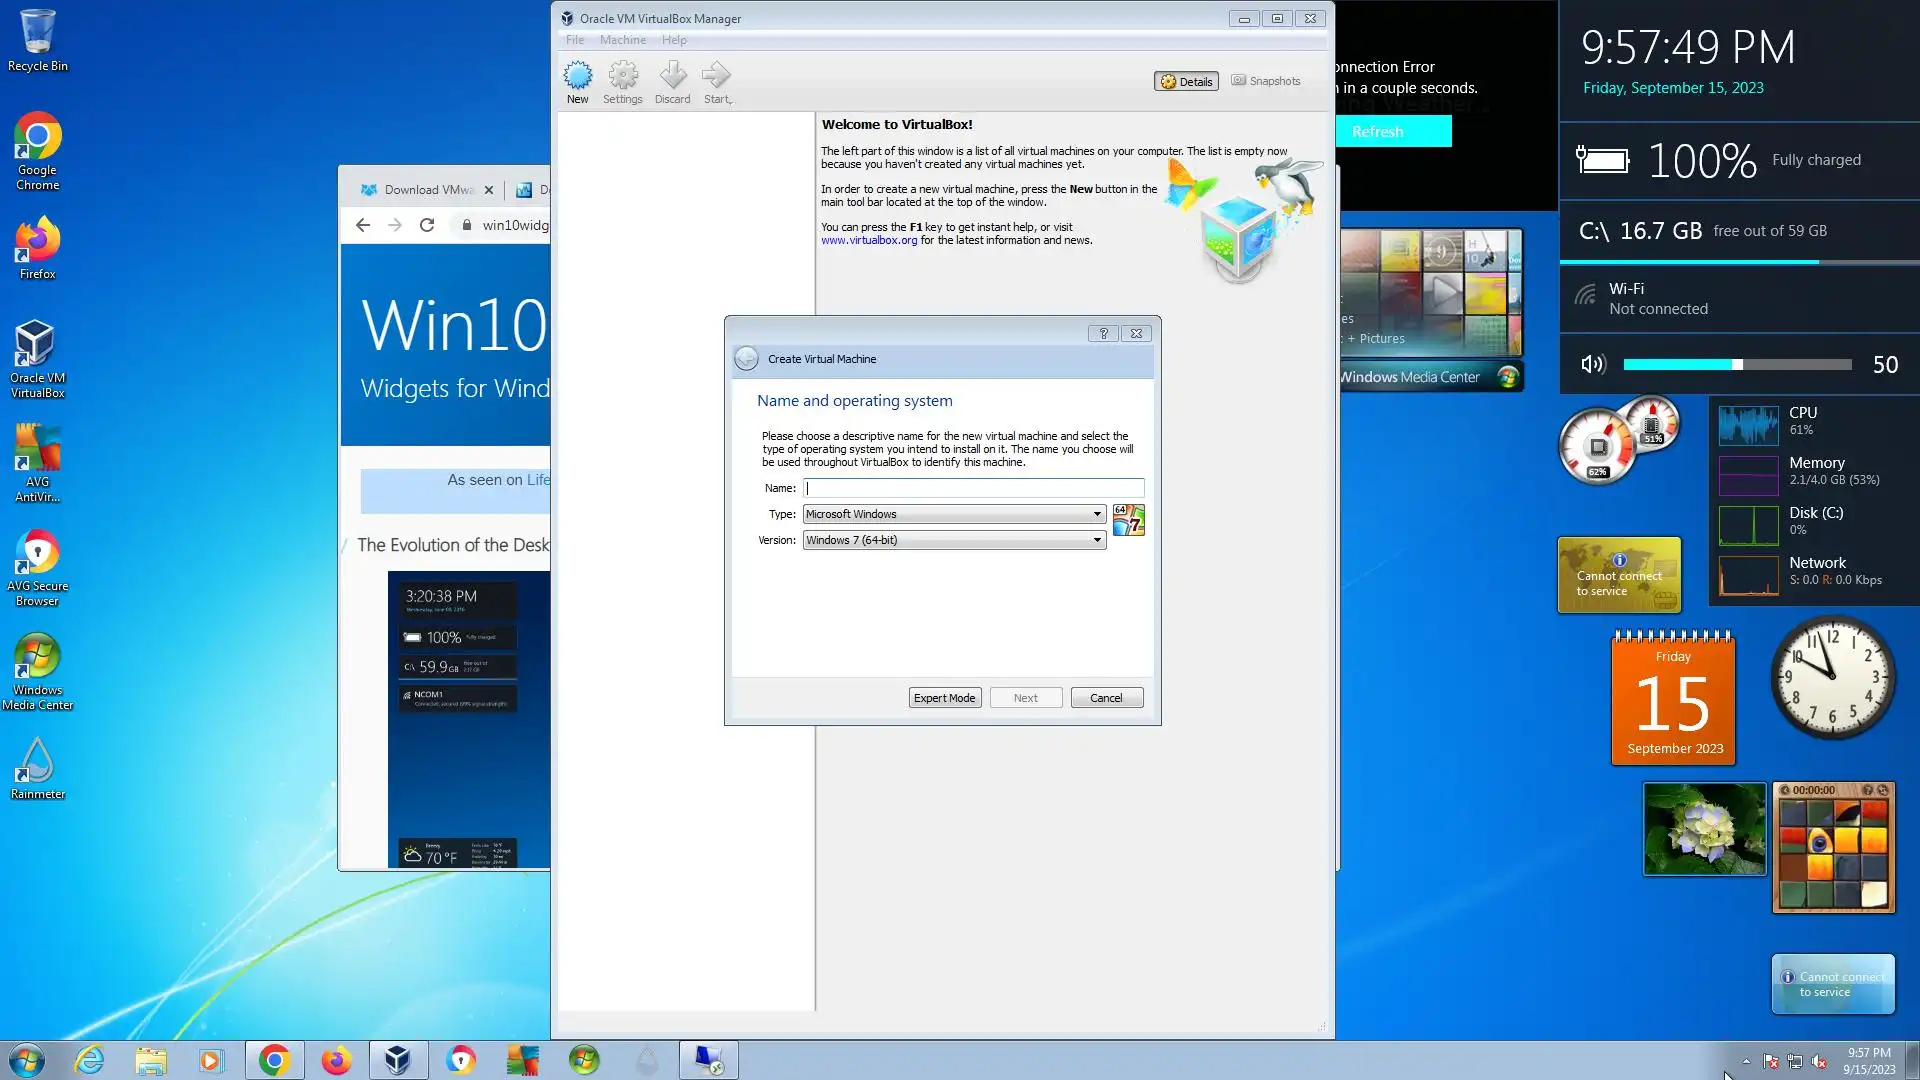Click the help question mark in wizard title bar
The image size is (1920, 1080).
coord(1103,334)
